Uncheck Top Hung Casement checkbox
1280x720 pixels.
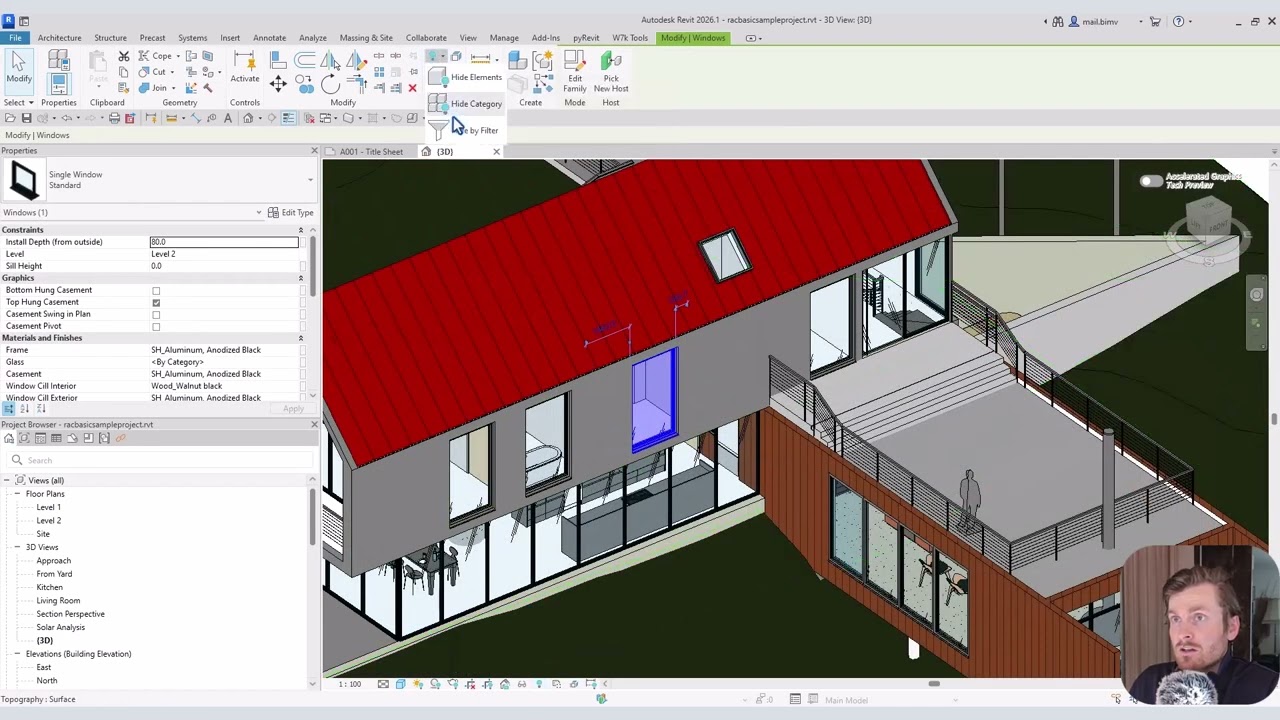click(x=156, y=302)
